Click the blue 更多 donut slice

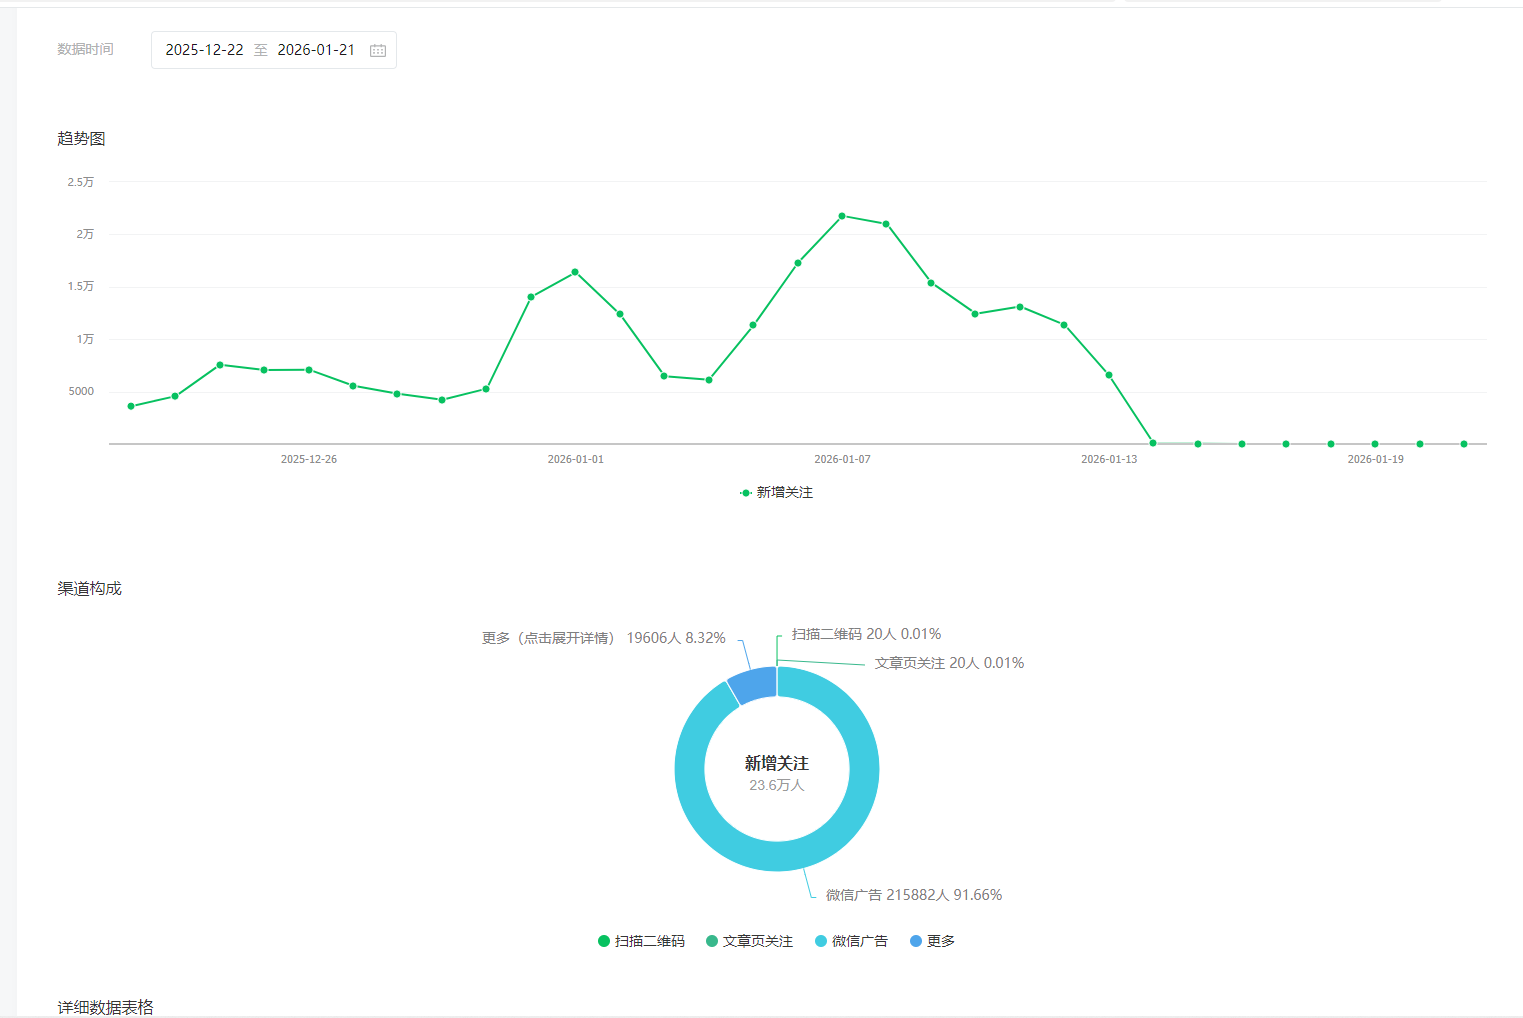(x=754, y=684)
